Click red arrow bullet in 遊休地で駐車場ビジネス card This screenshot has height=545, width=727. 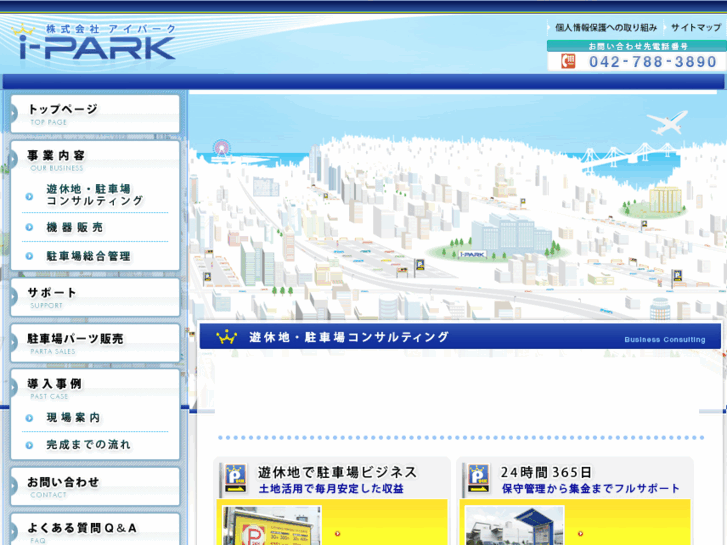[x=338, y=534]
